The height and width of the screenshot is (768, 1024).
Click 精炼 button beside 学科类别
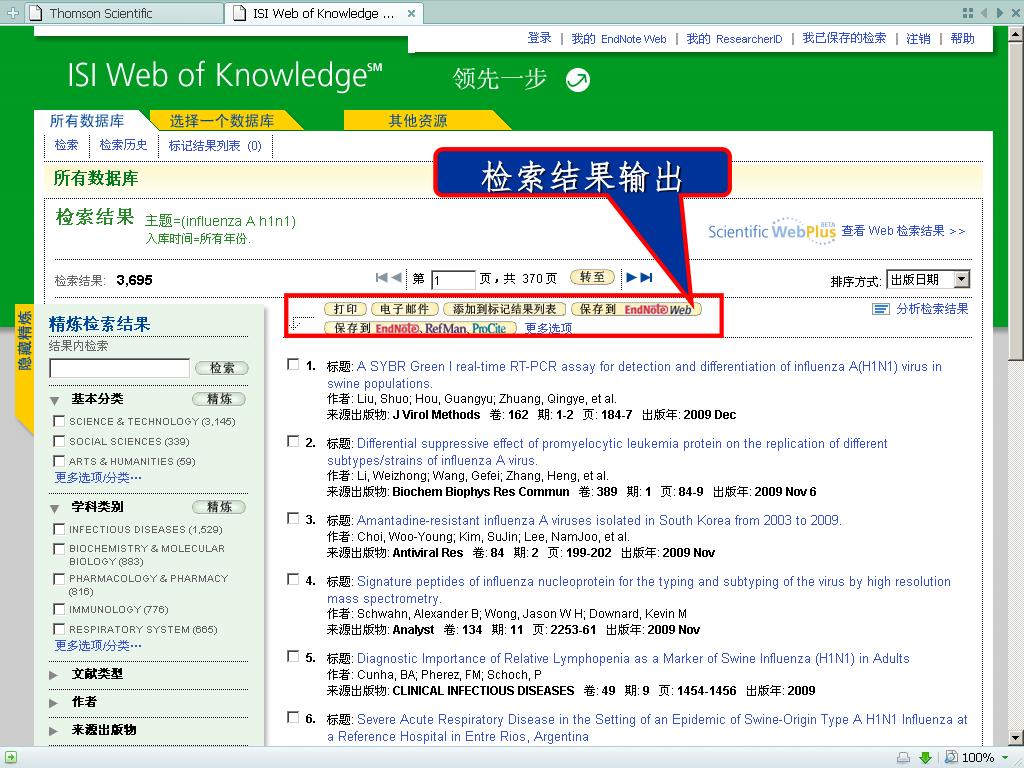click(219, 507)
